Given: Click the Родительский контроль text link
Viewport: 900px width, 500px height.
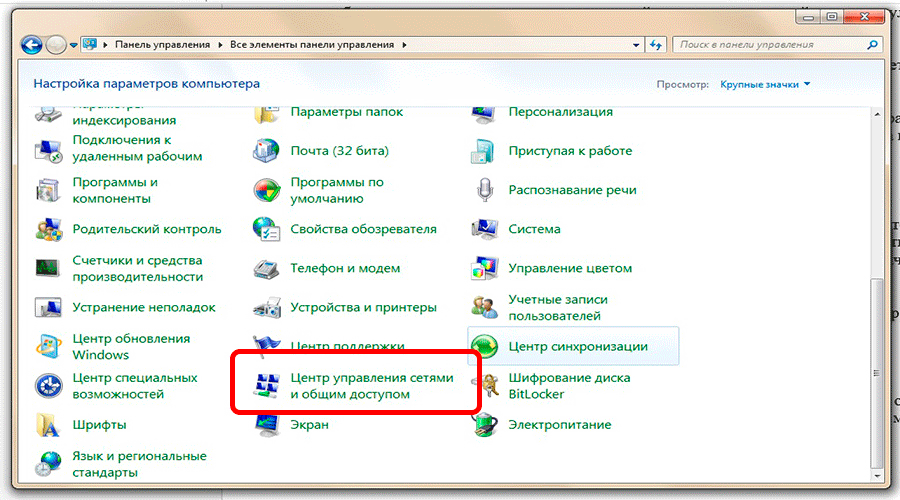Looking at the screenshot, I should 147,229.
